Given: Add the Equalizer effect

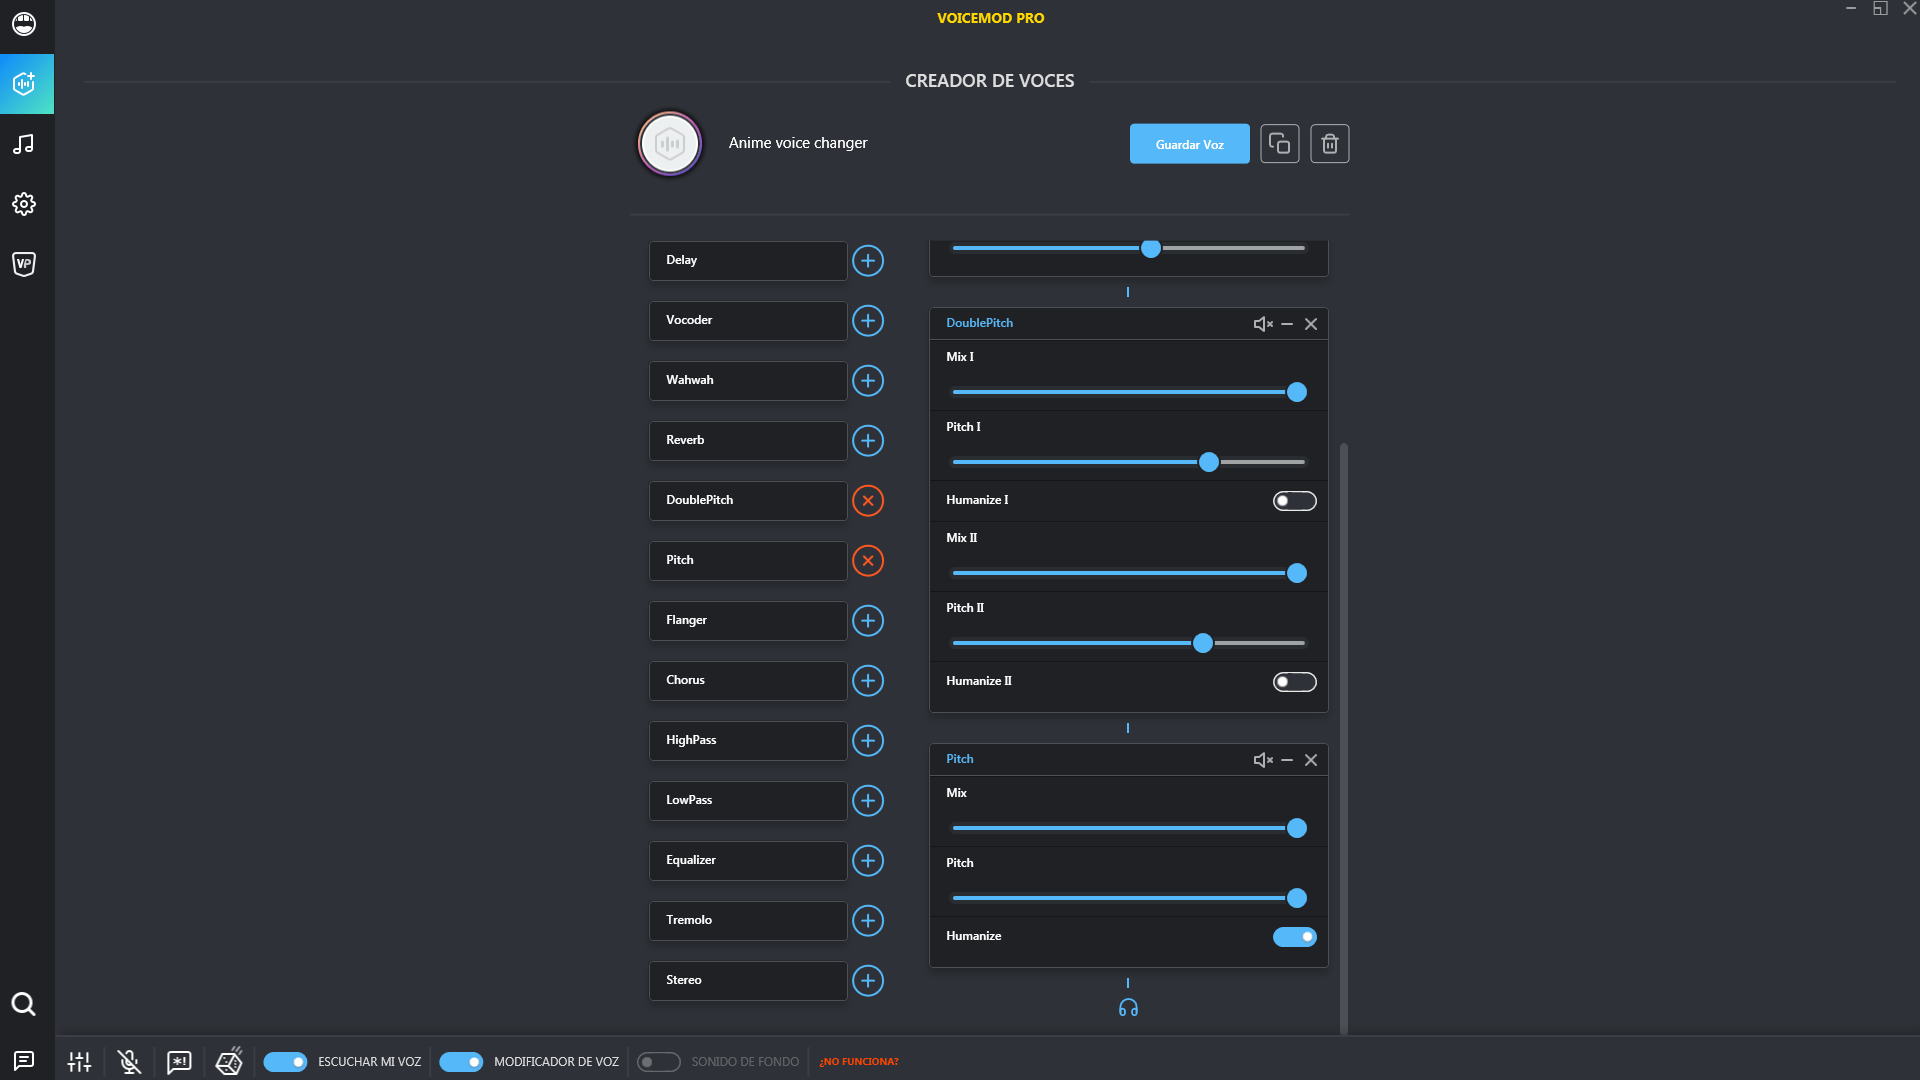Looking at the screenshot, I should pyautogui.click(x=868, y=861).
